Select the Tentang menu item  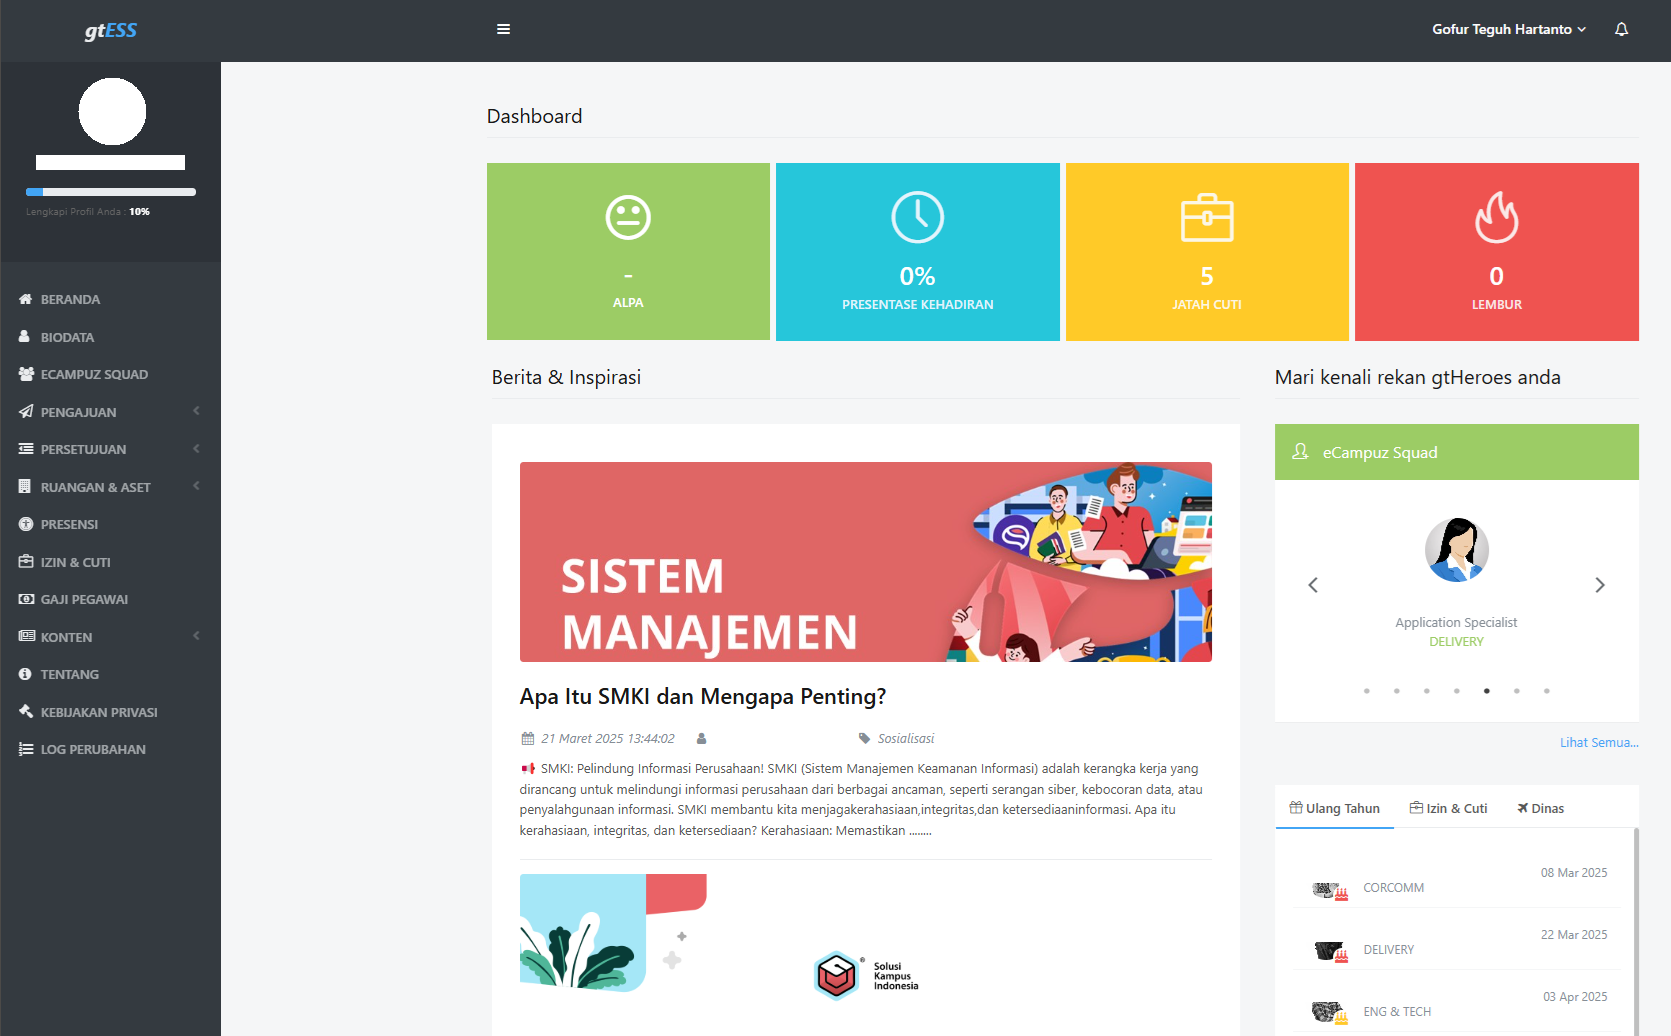(x=70, y=674)
